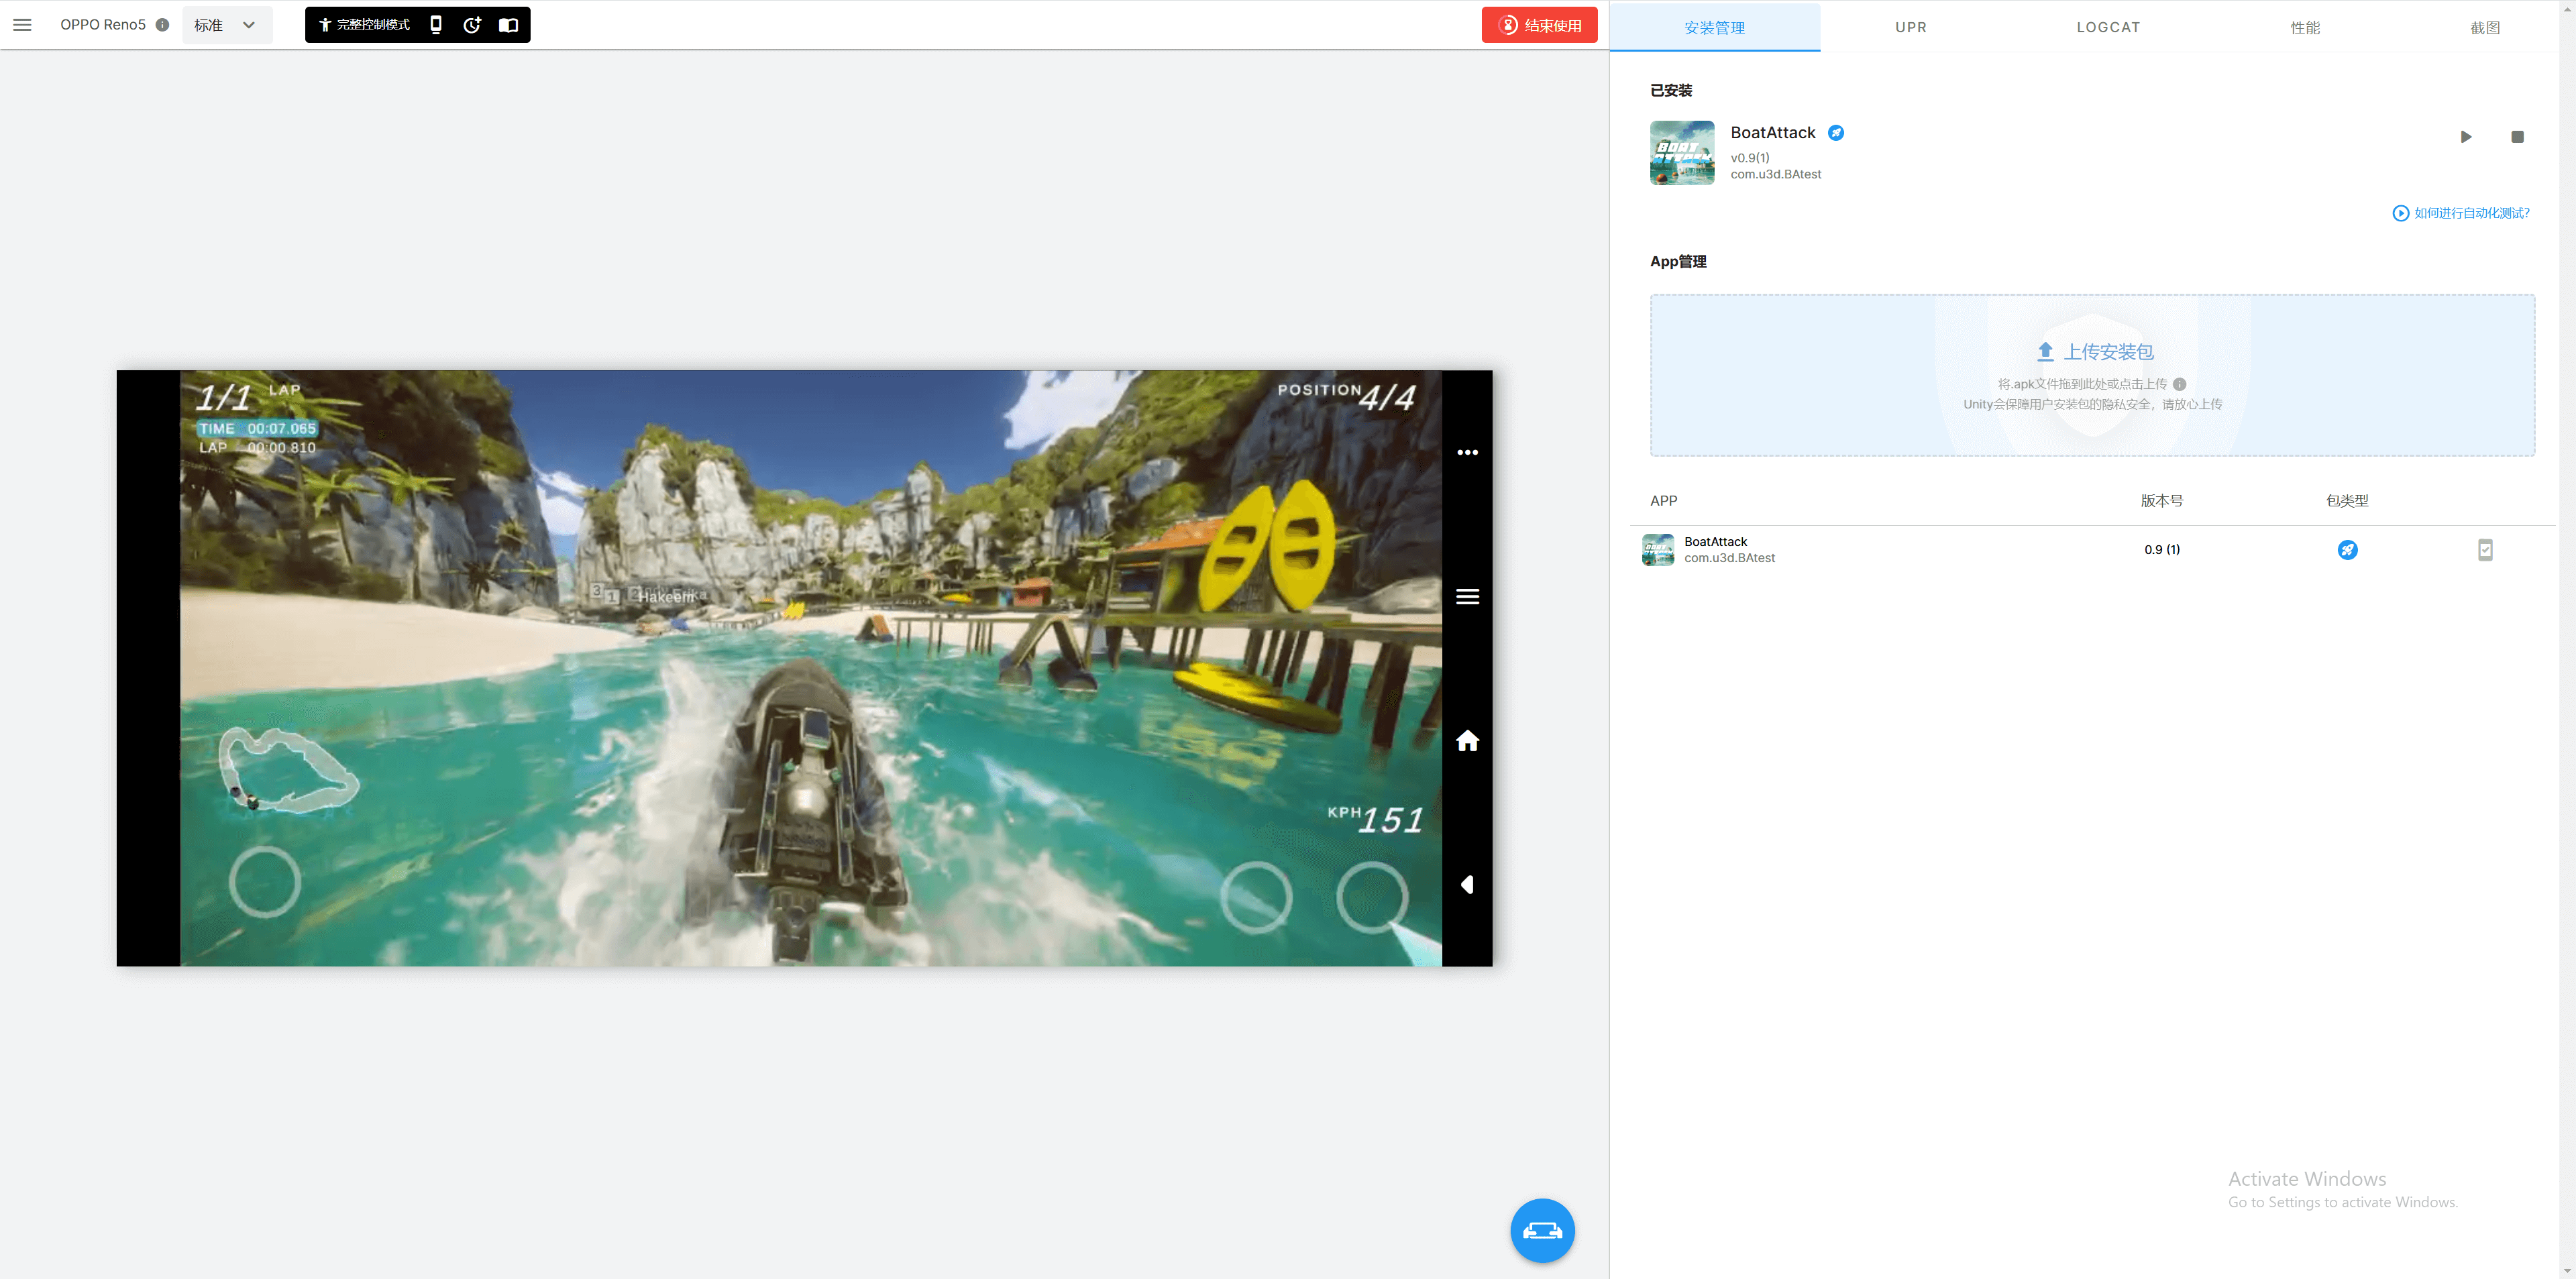
Task: Start BoatAttack with the play icon
Action: click(2465, 137)
